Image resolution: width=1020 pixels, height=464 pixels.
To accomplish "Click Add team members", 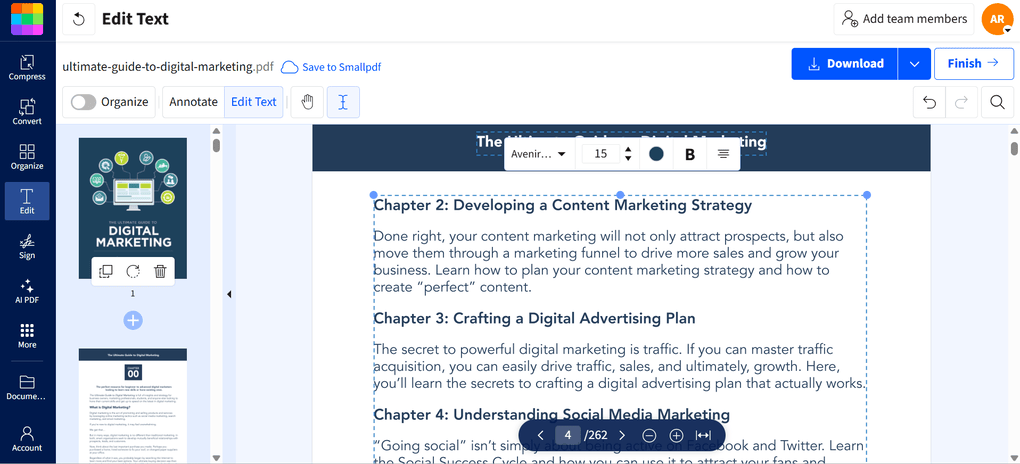I will pos(904,19).
